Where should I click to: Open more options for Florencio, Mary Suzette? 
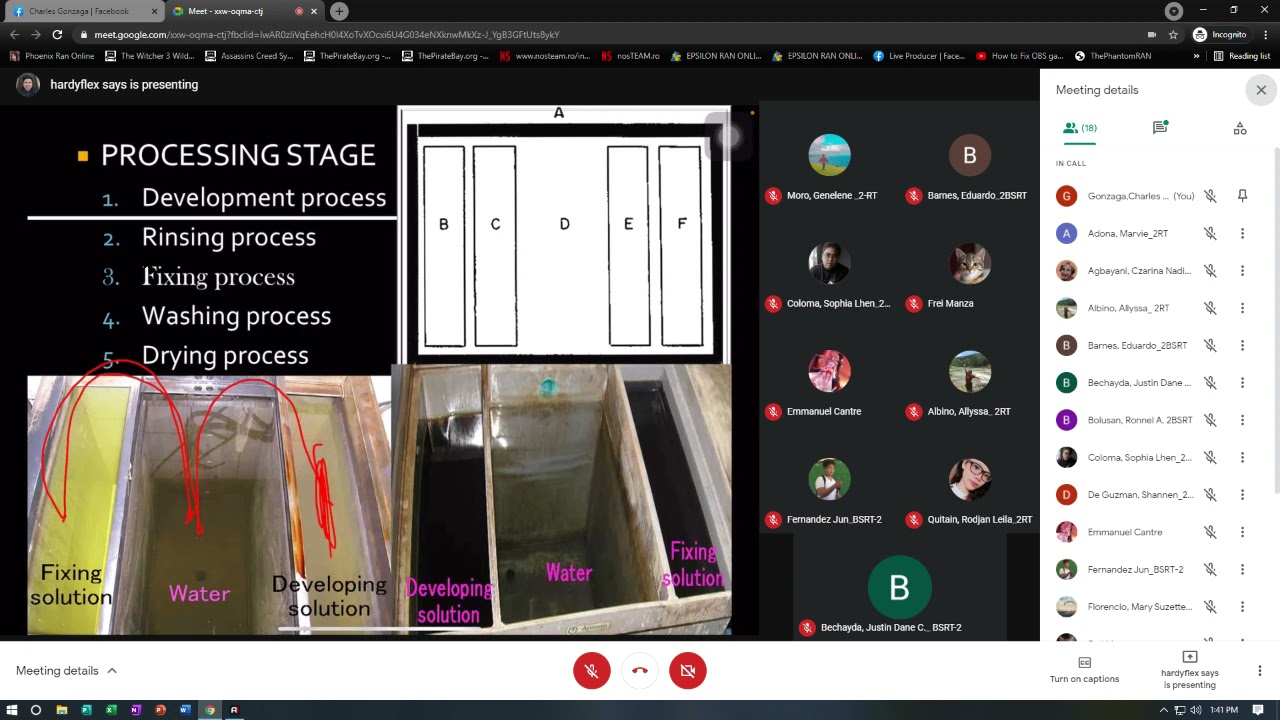[1242, 607]
